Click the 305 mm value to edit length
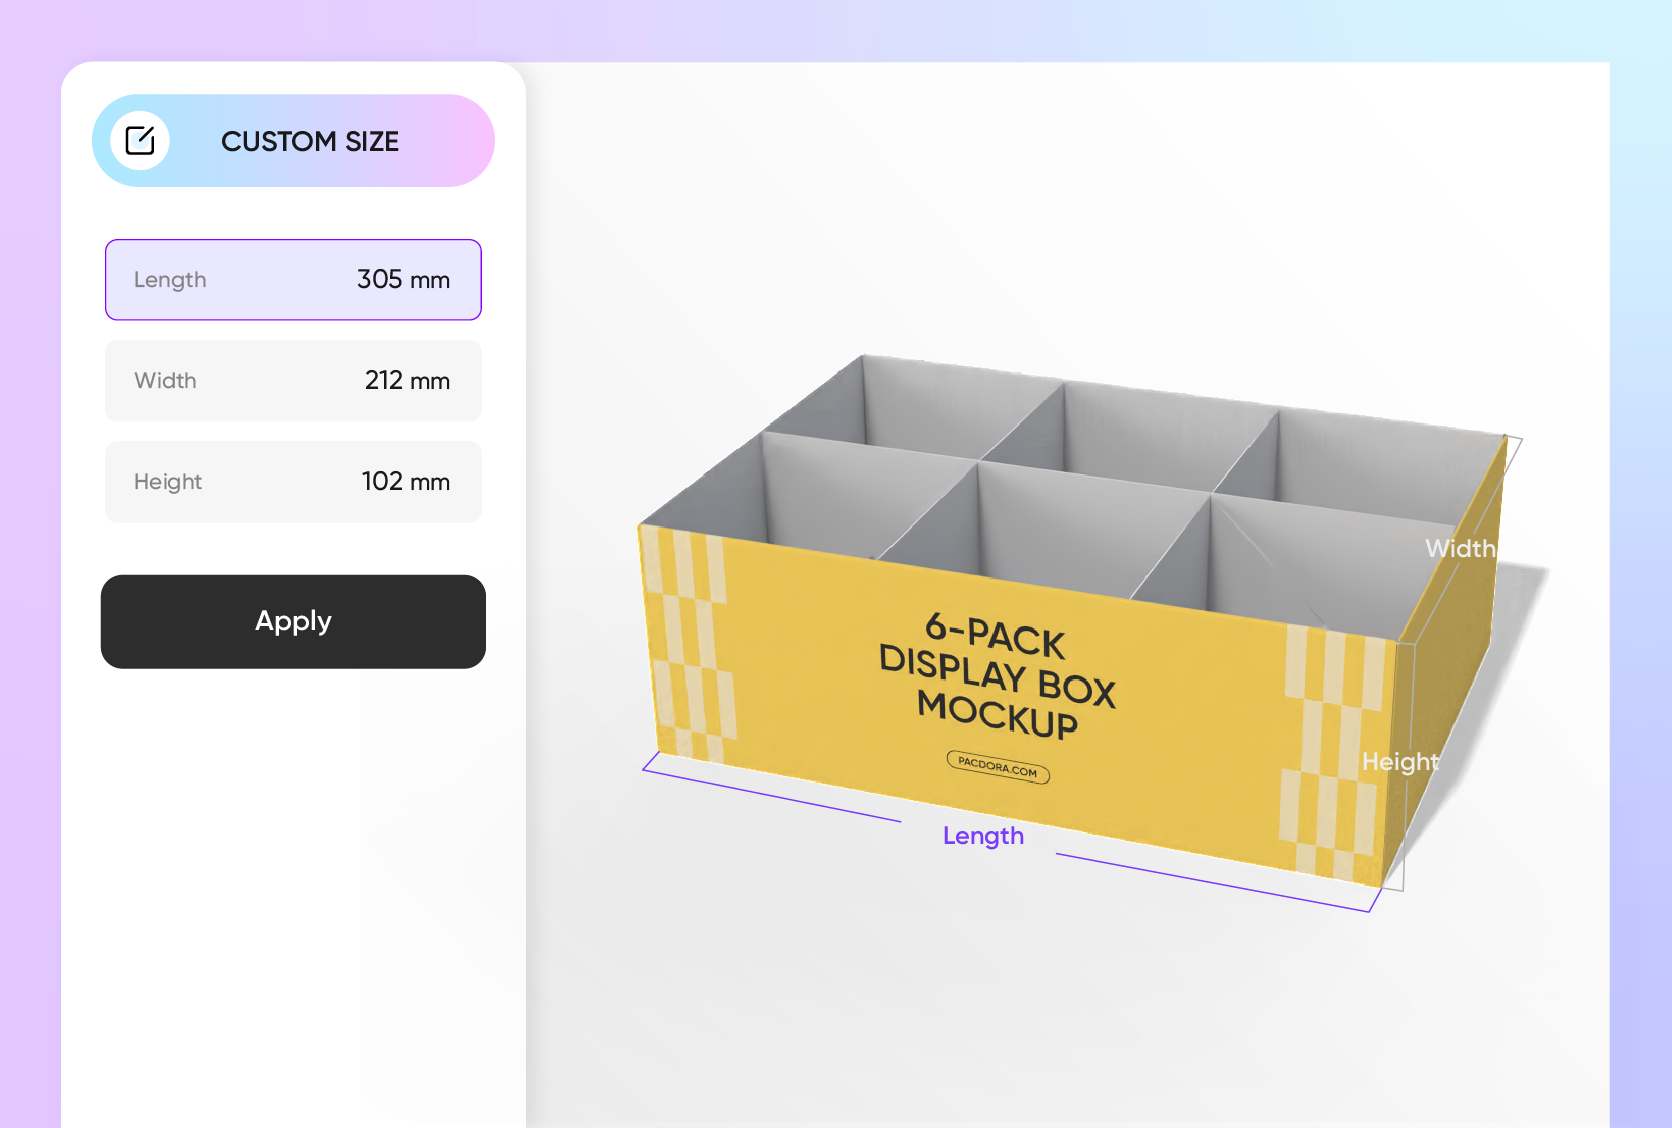1672x1128 pixels. point(404,280)
